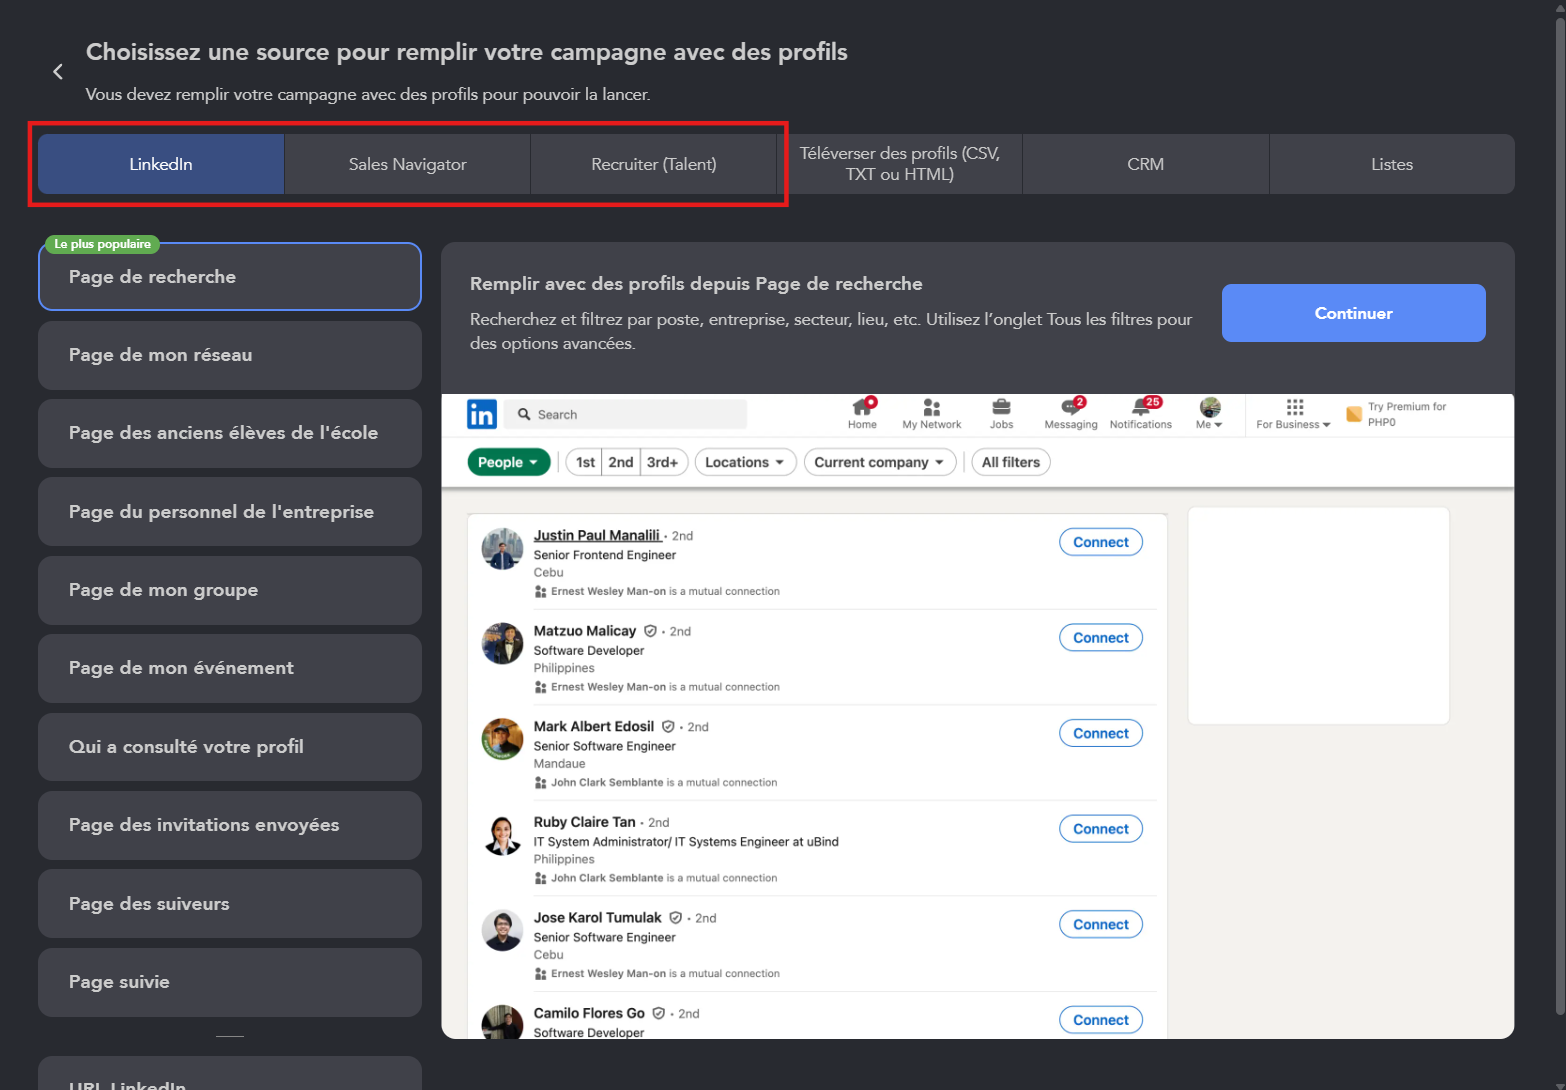
Task: Click Mark Albert Edosil's profile photo
Action: (x=502, y=740)
